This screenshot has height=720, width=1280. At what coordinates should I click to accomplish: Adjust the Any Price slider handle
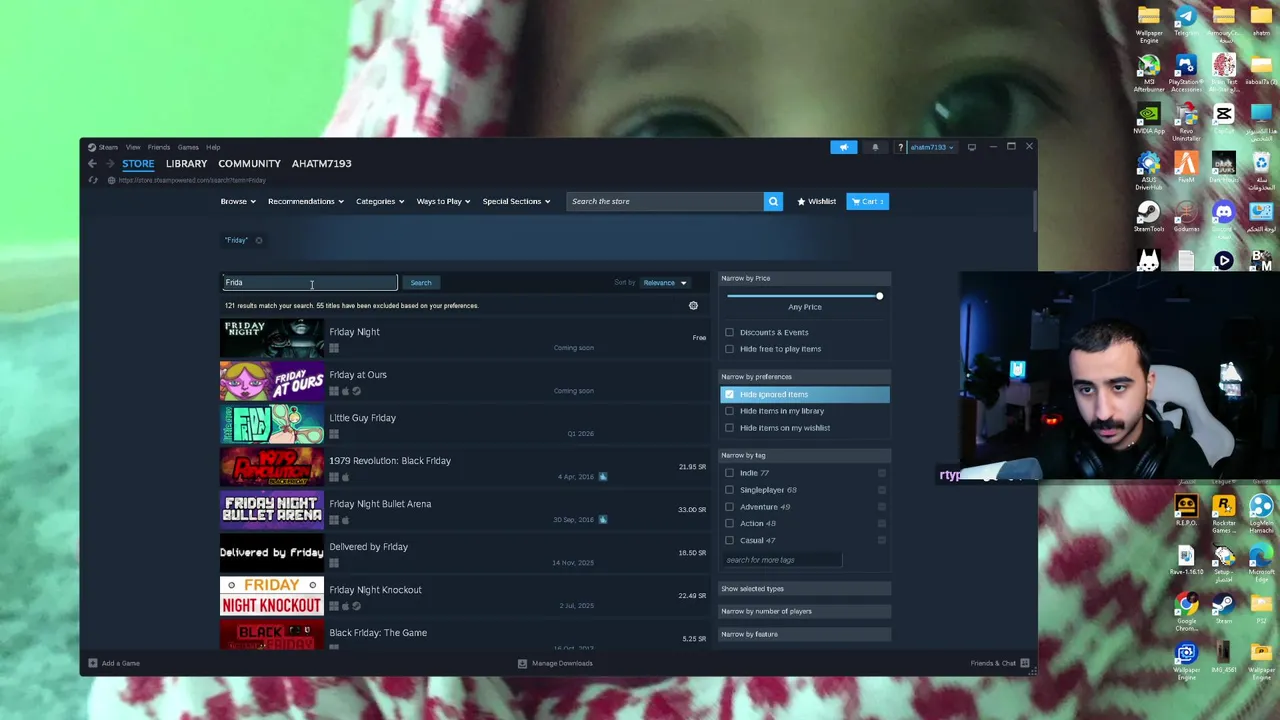point(879,296)
